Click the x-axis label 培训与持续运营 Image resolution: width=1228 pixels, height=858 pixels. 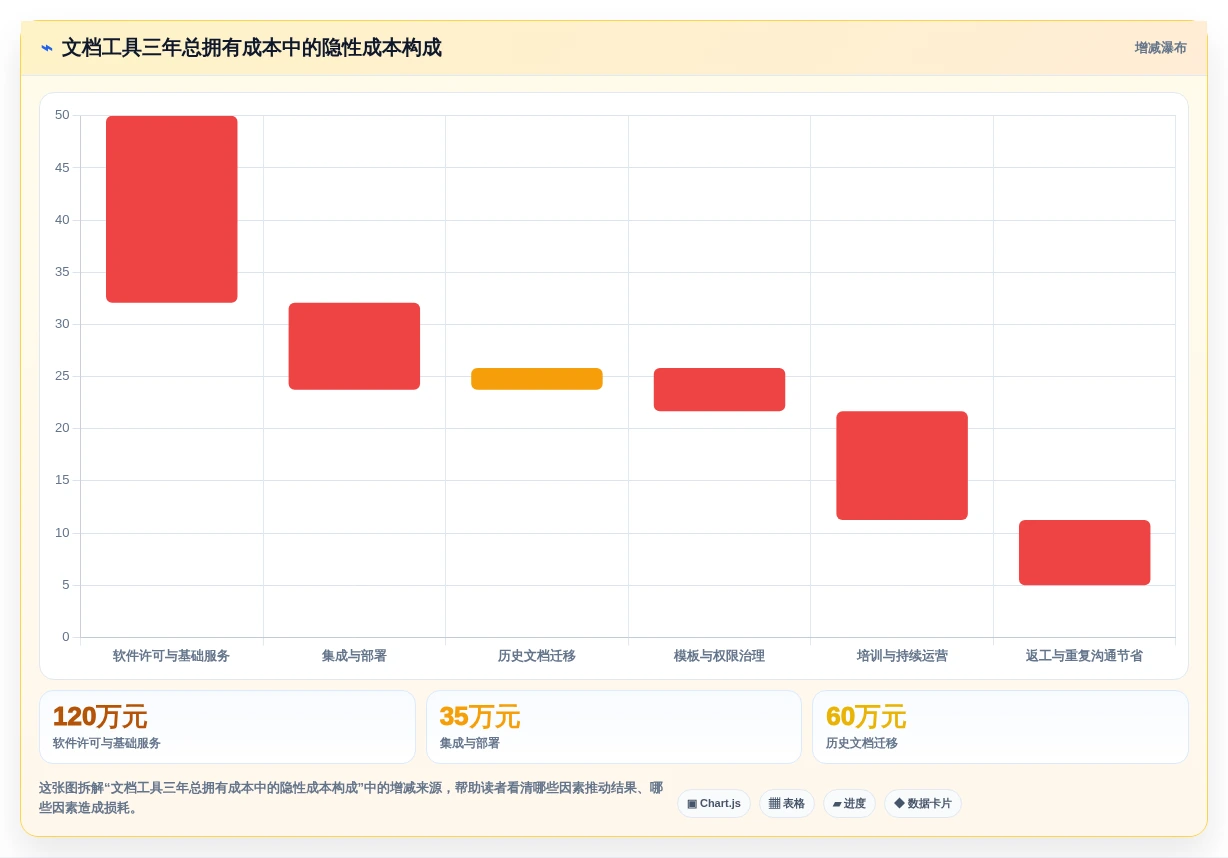(x=902, y=656)
